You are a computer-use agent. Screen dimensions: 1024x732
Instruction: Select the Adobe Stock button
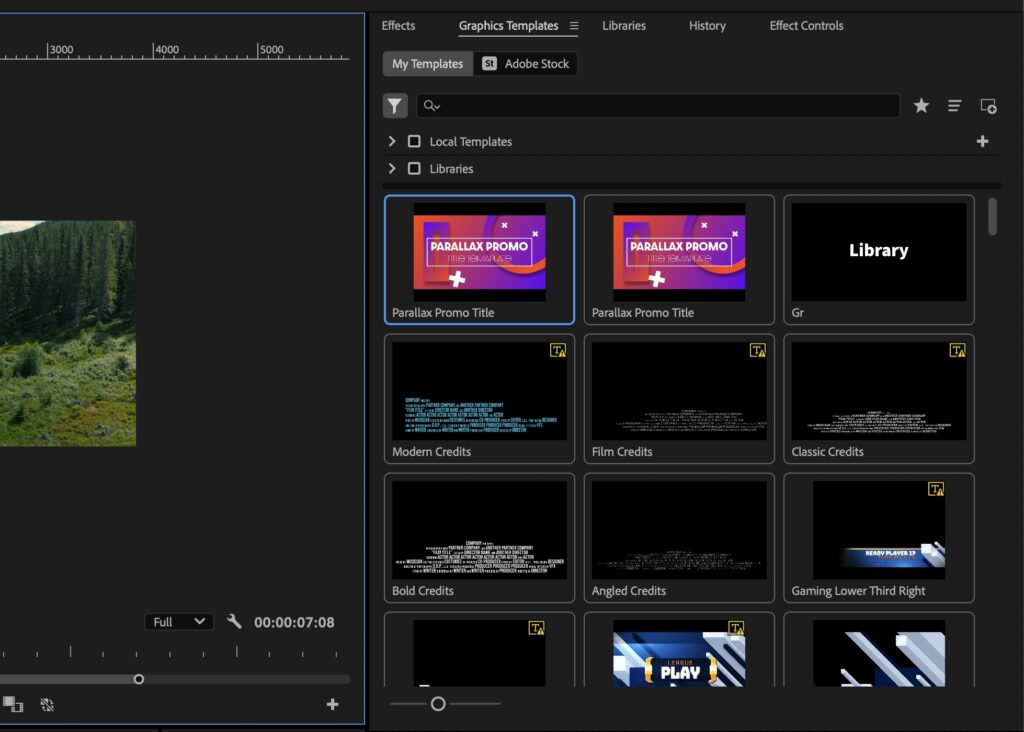pos(526,64)
